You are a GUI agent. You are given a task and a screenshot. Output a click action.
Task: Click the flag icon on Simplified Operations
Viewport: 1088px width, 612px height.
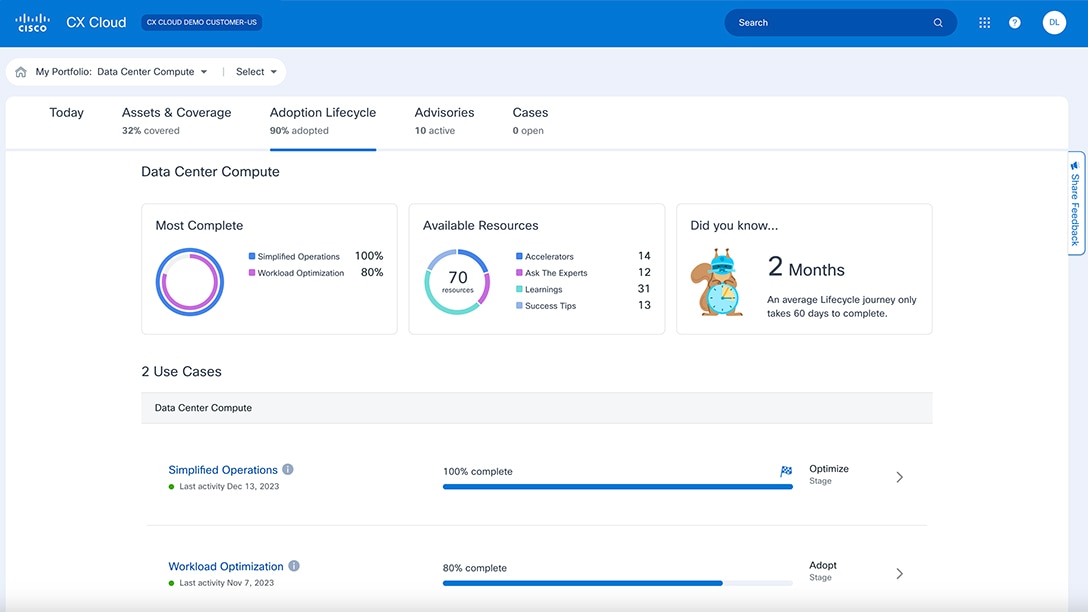(785, 471)
